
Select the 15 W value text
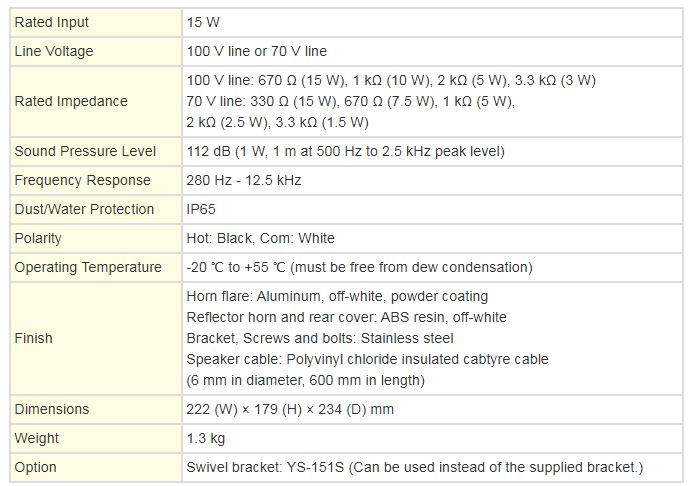pyautogui.click(x=204, y=22)
